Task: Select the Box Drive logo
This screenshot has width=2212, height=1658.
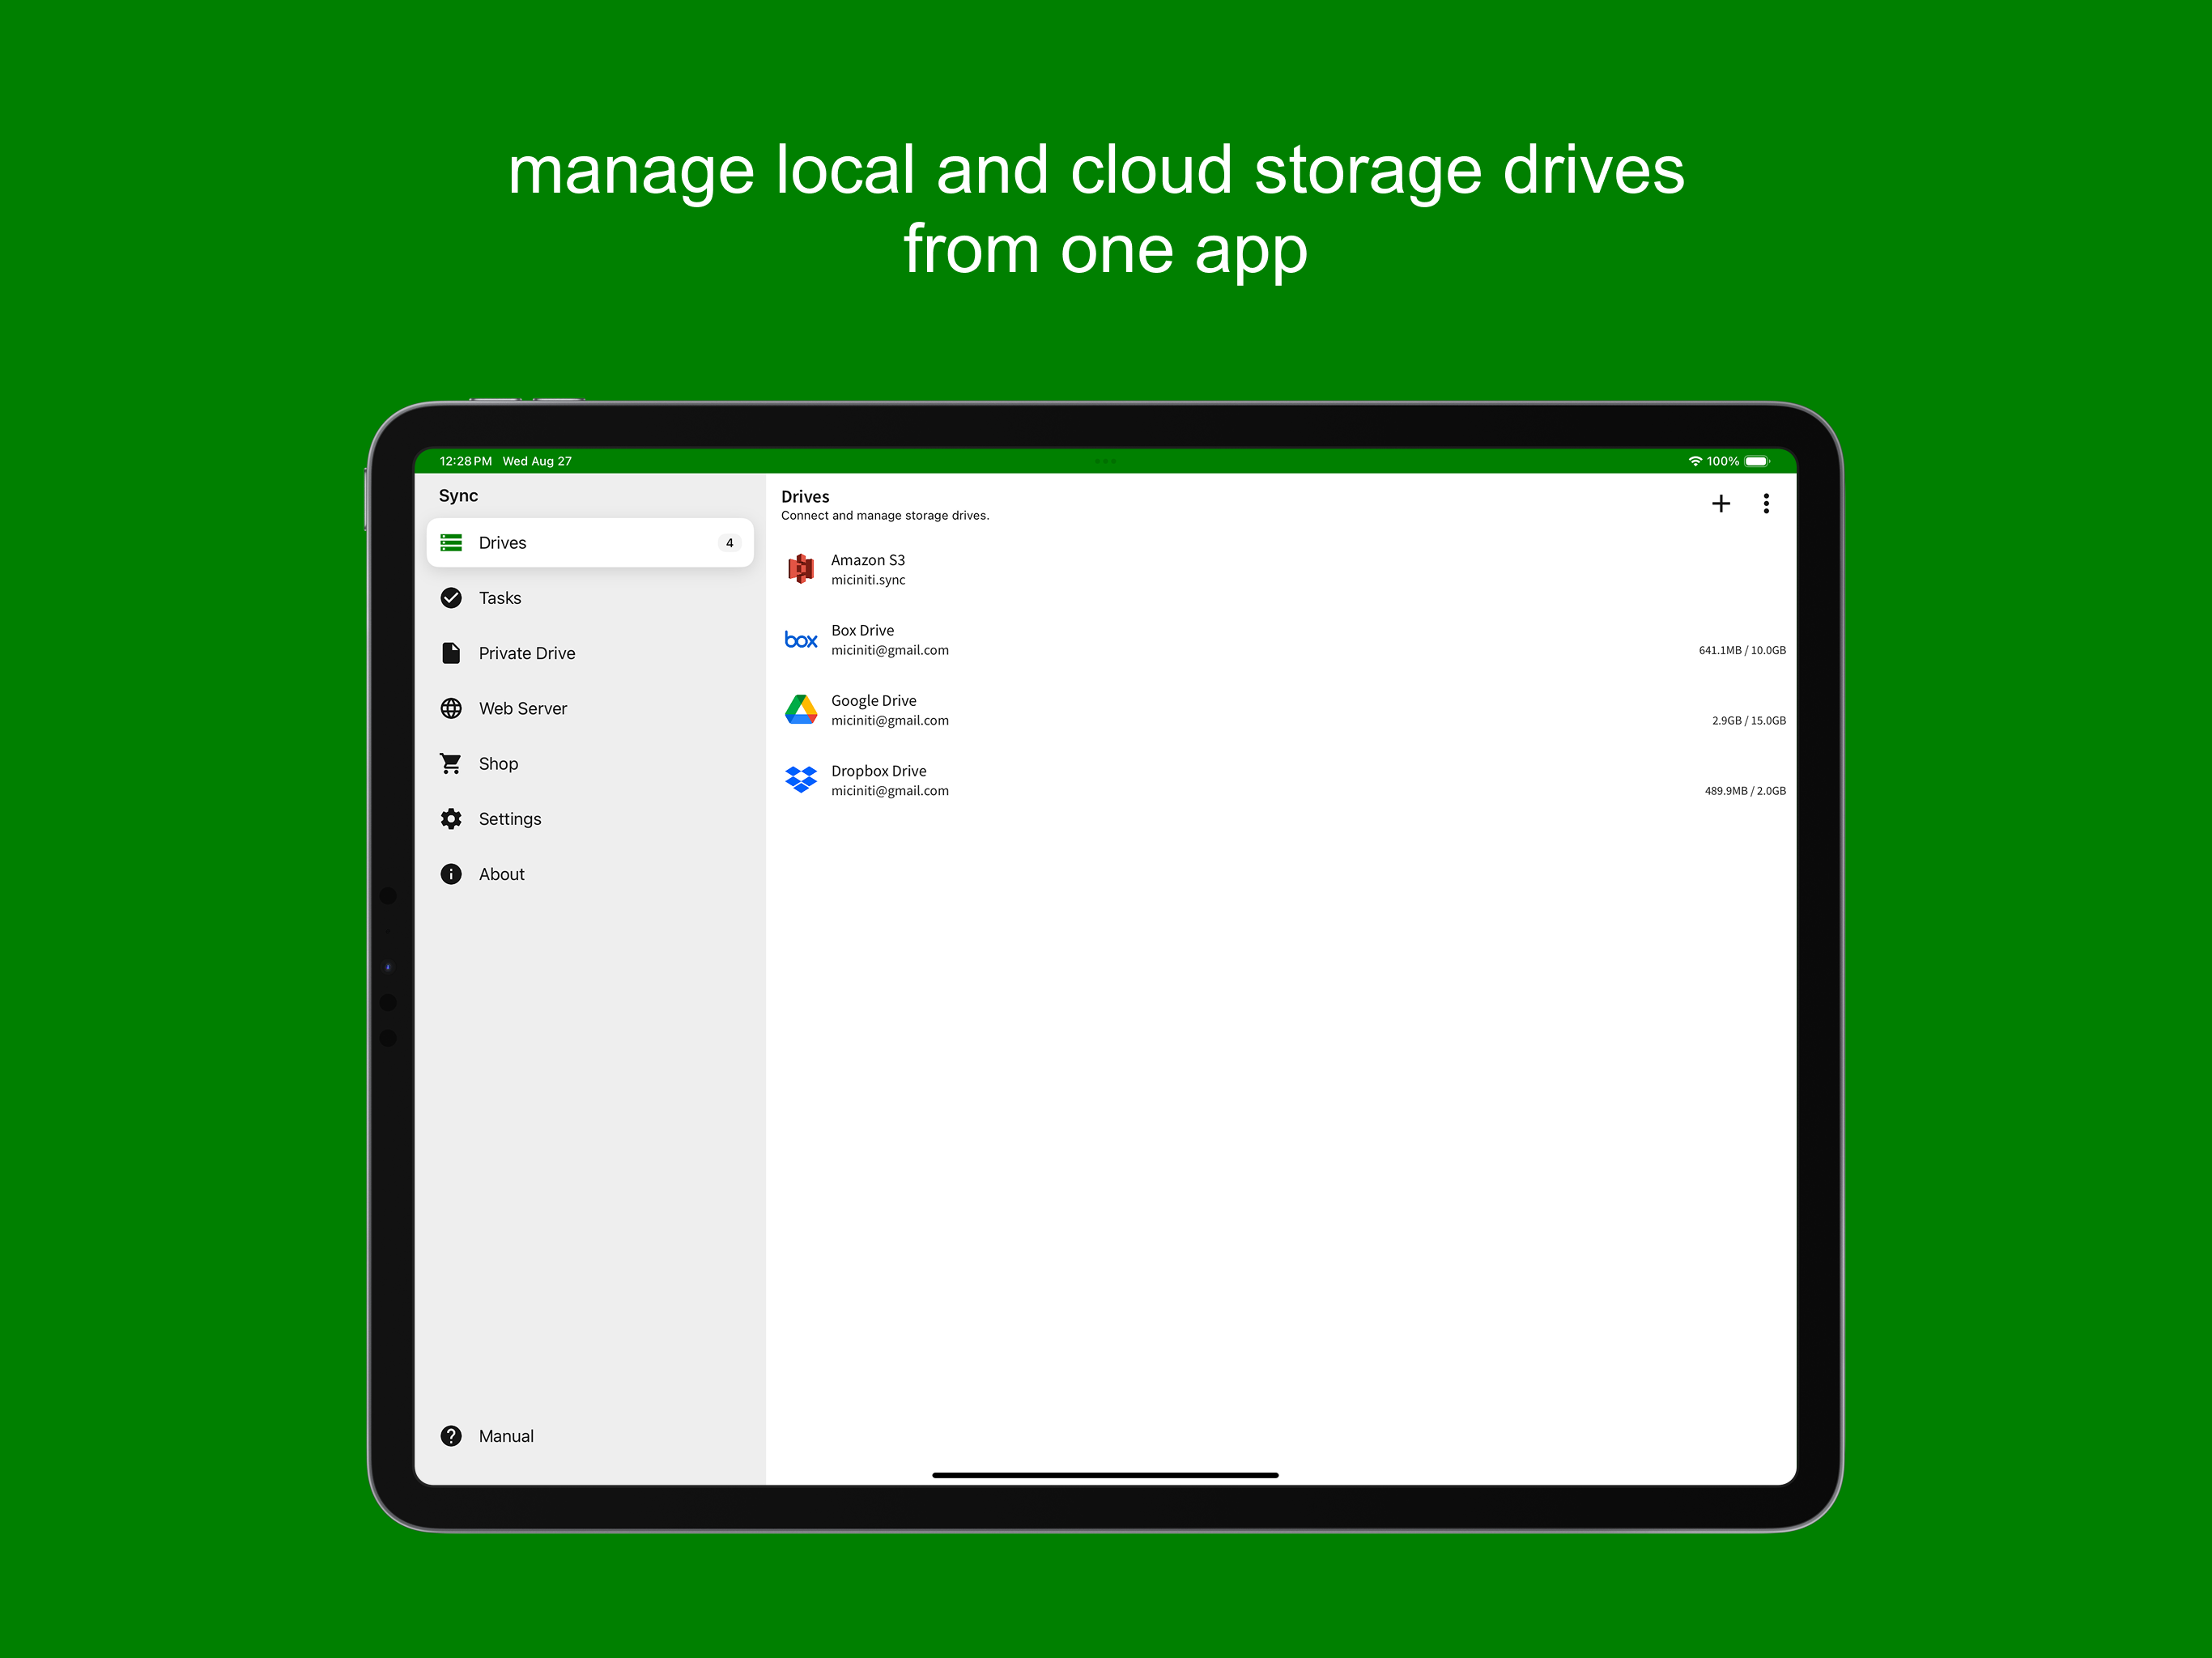Action: pyautogui.click(x=801, y=639)
